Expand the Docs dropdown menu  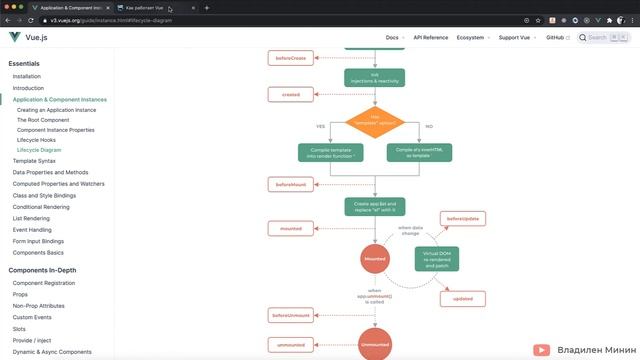coord(395,38)
